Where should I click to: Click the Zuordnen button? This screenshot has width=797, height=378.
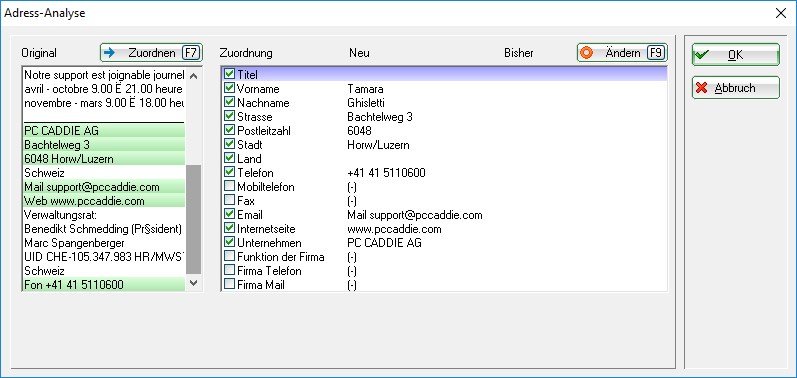point(151,53)
